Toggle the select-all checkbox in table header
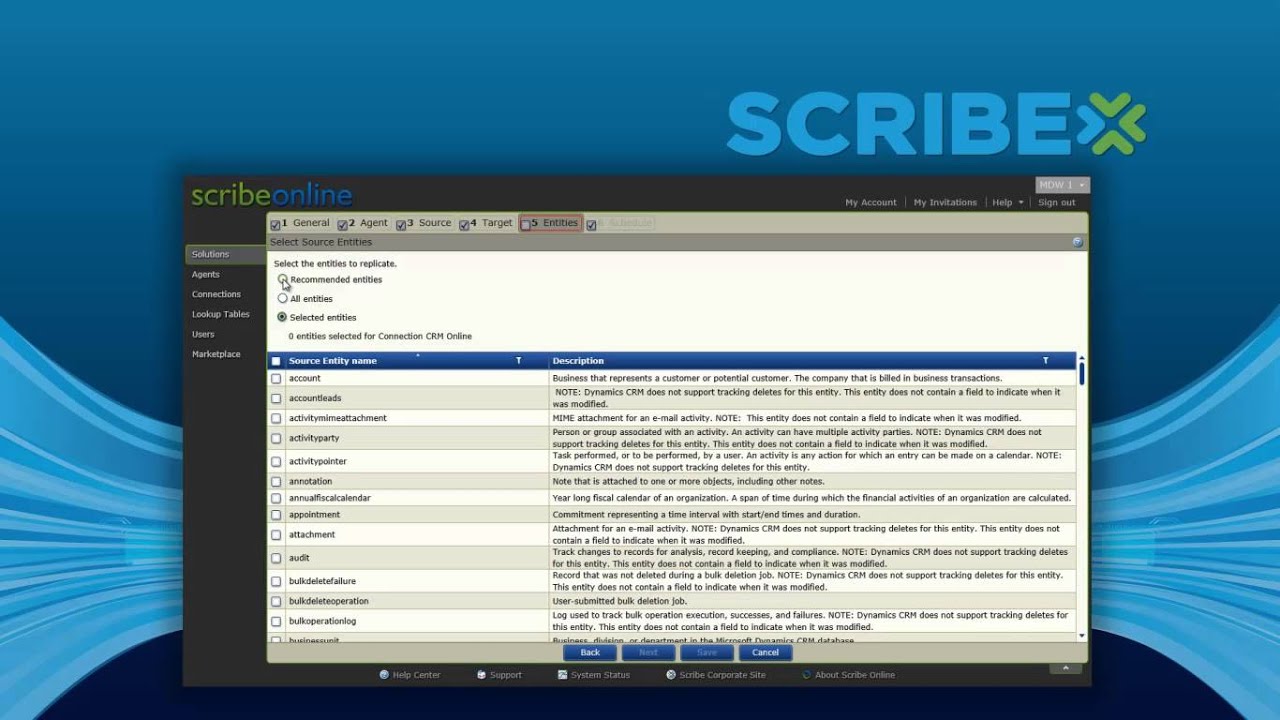 pos(276,361)
